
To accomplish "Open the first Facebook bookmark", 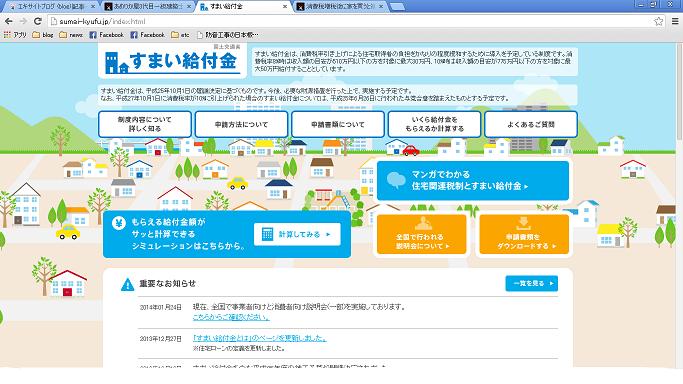I will tap(106, 35).
